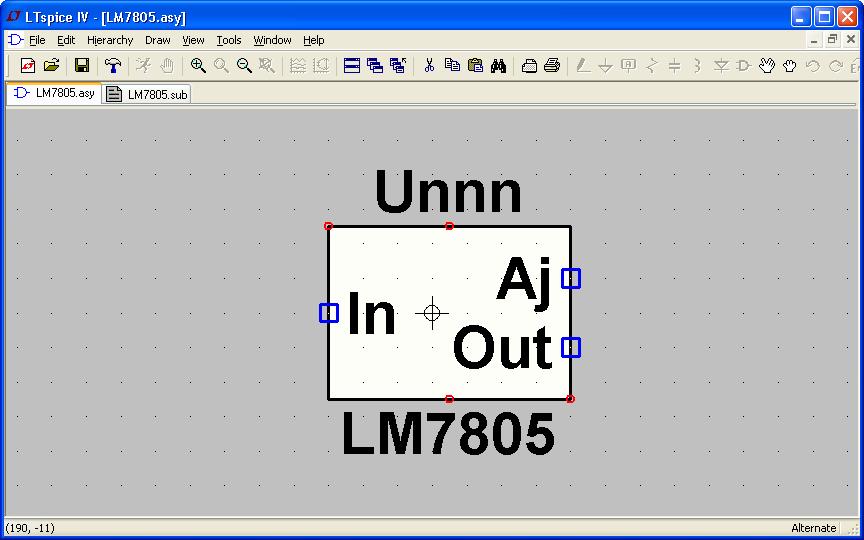Open the Edit menu
This screenshot has height=540, width=864.
pyautogui.click(x=66, y=40)
